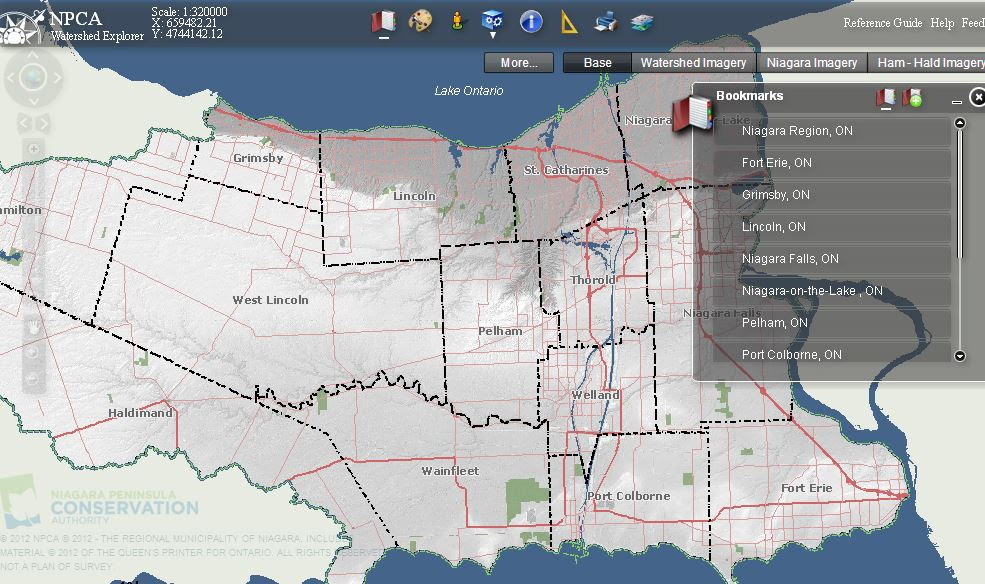985x584 pixels.
Task: Select the triangle ruler Measure tool
Action: (x=569, y=22)
